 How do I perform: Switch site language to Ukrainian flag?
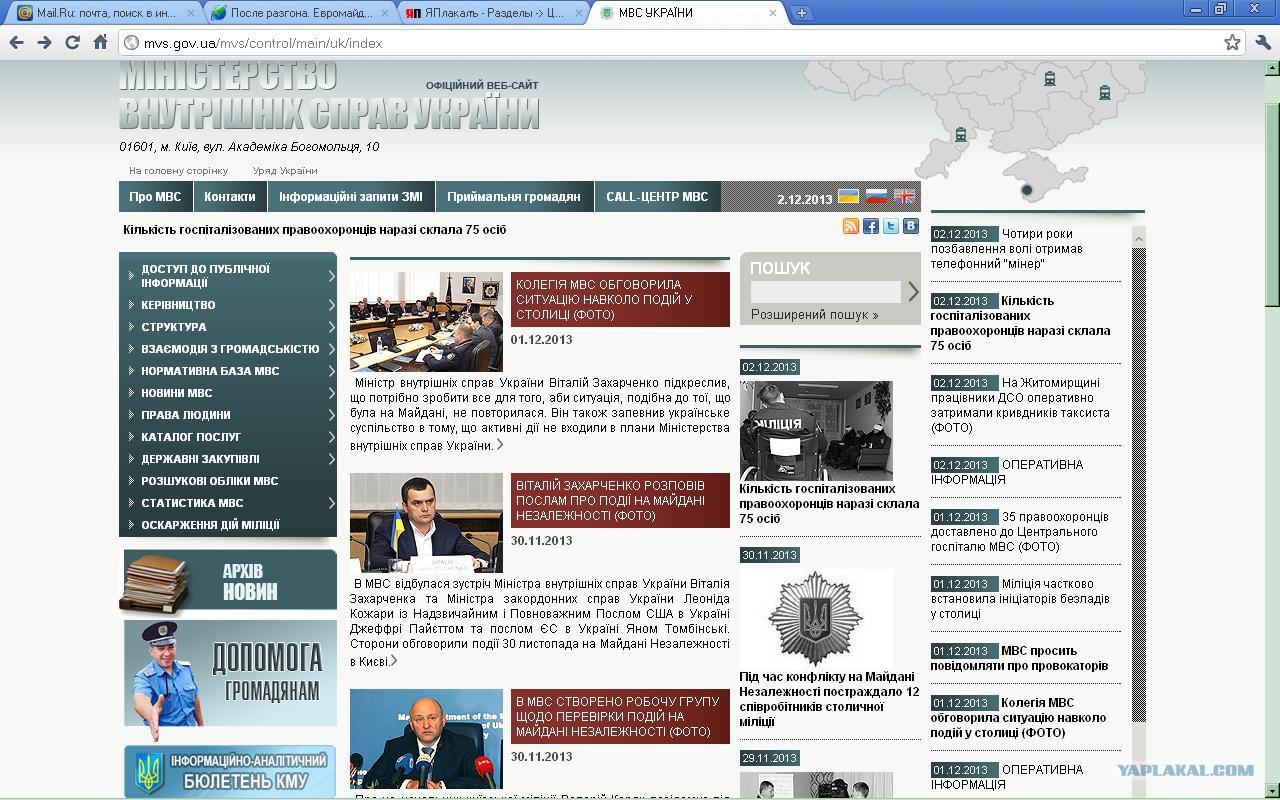pyautogui.click(x=848, y=196)
